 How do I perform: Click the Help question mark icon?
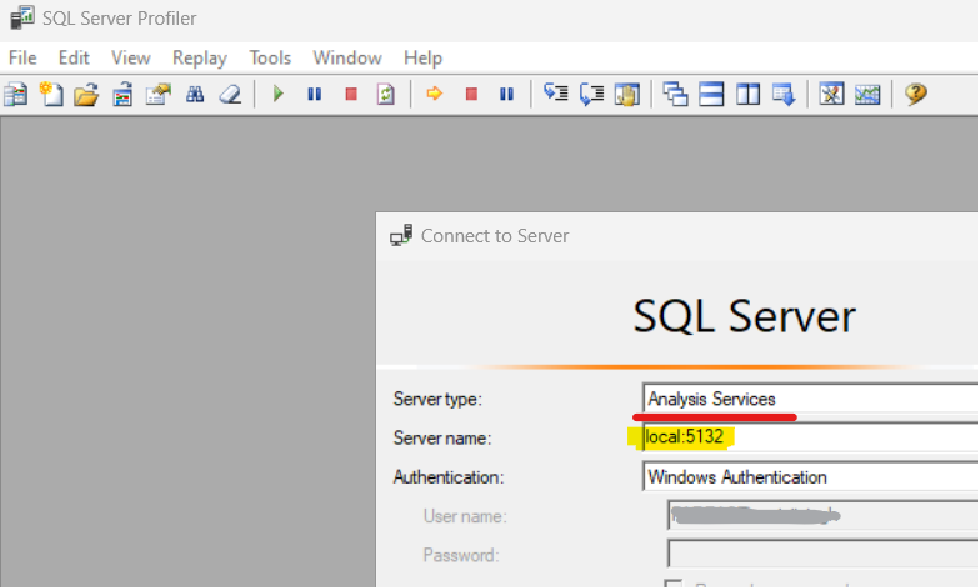(x=916, y=94)
